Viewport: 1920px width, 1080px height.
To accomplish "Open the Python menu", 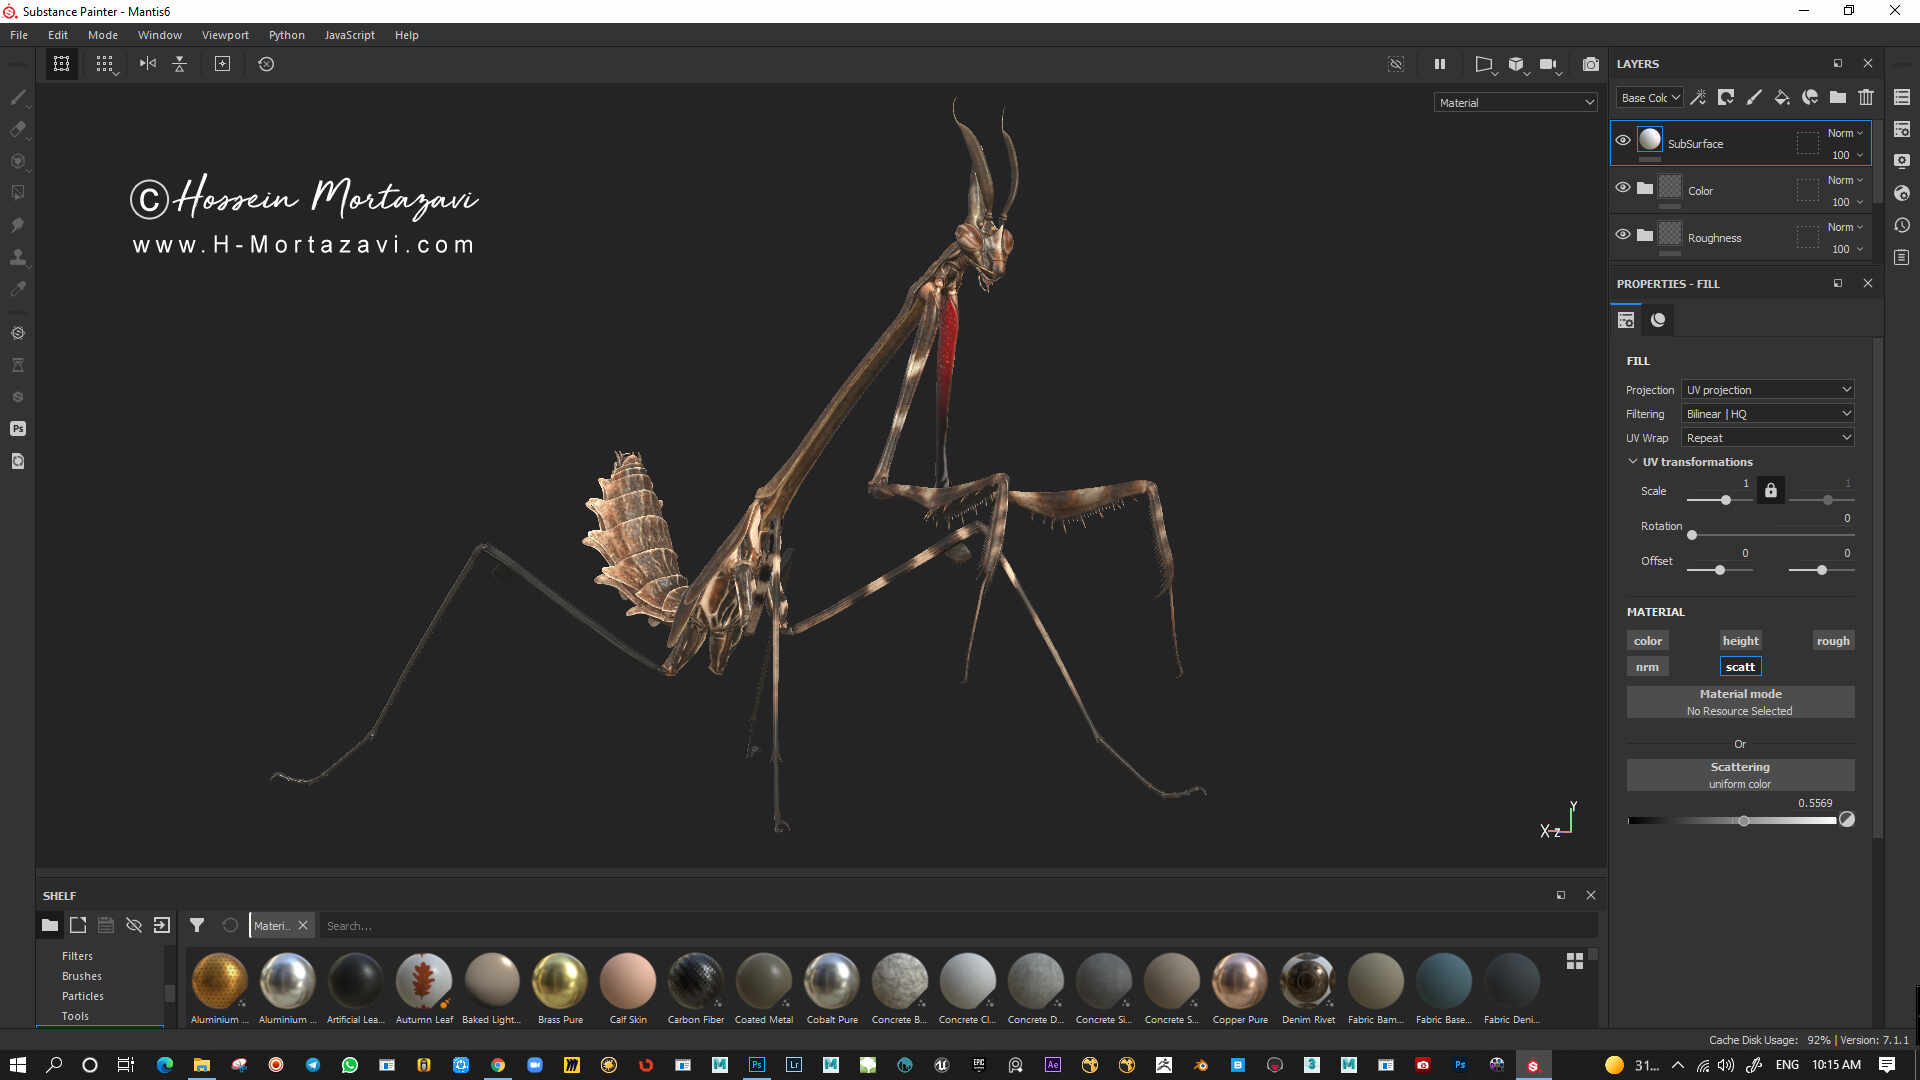I will tap(287, 35).
